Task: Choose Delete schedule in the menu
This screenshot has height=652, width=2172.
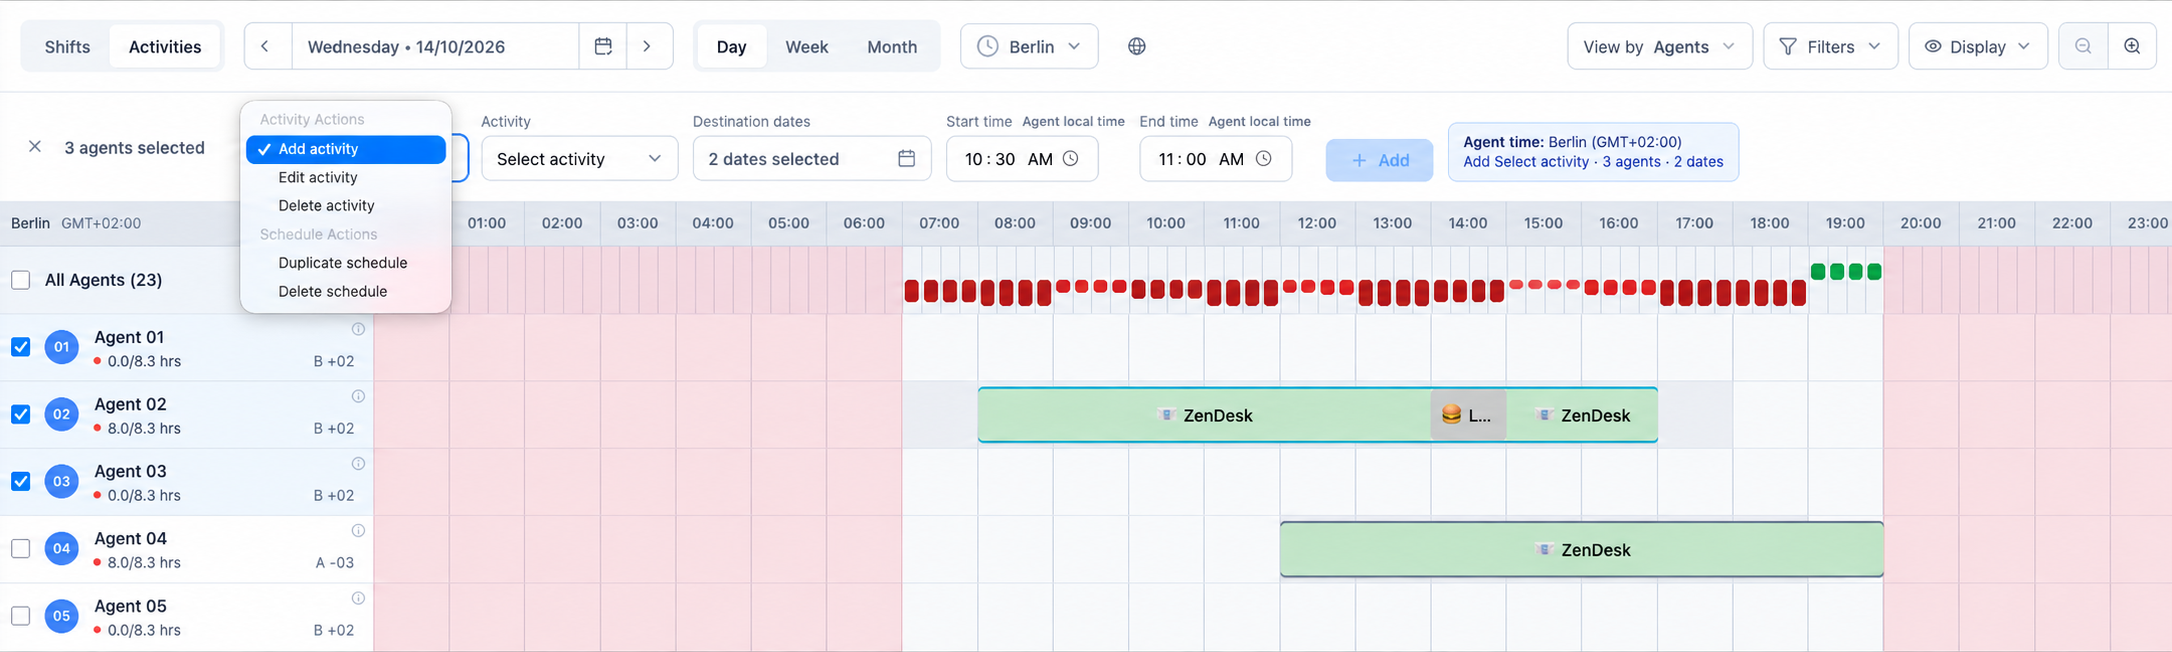Action: (346, 291)
